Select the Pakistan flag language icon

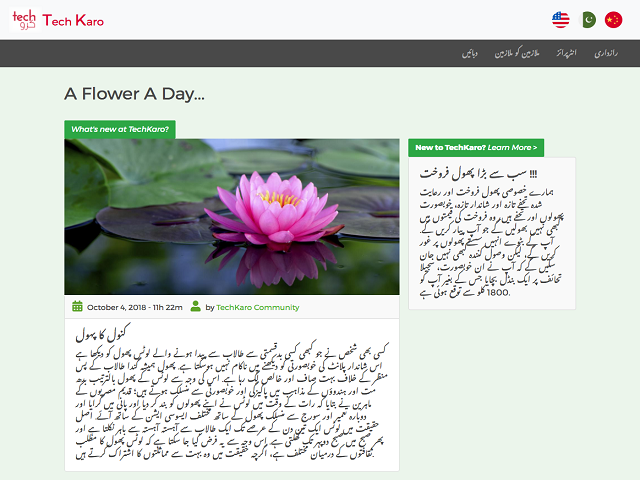click(587, 20)
